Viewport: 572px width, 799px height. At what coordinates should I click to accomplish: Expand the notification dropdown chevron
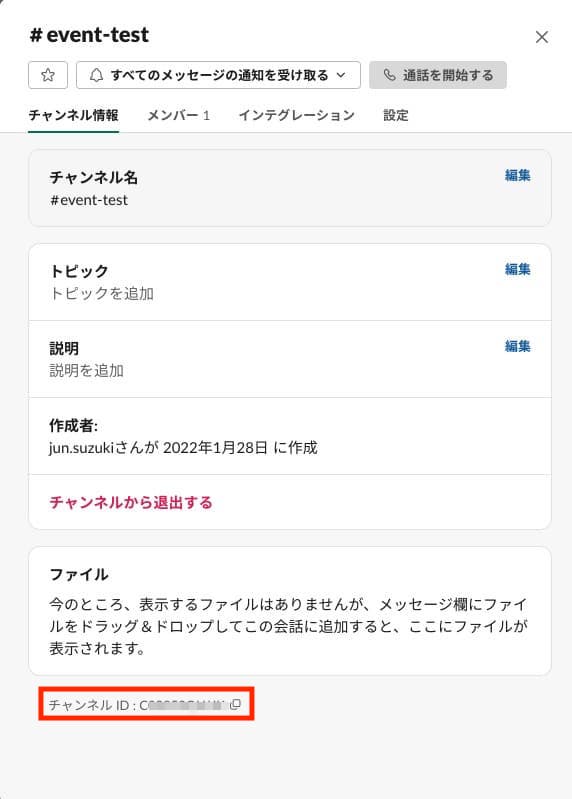(341, 75)
